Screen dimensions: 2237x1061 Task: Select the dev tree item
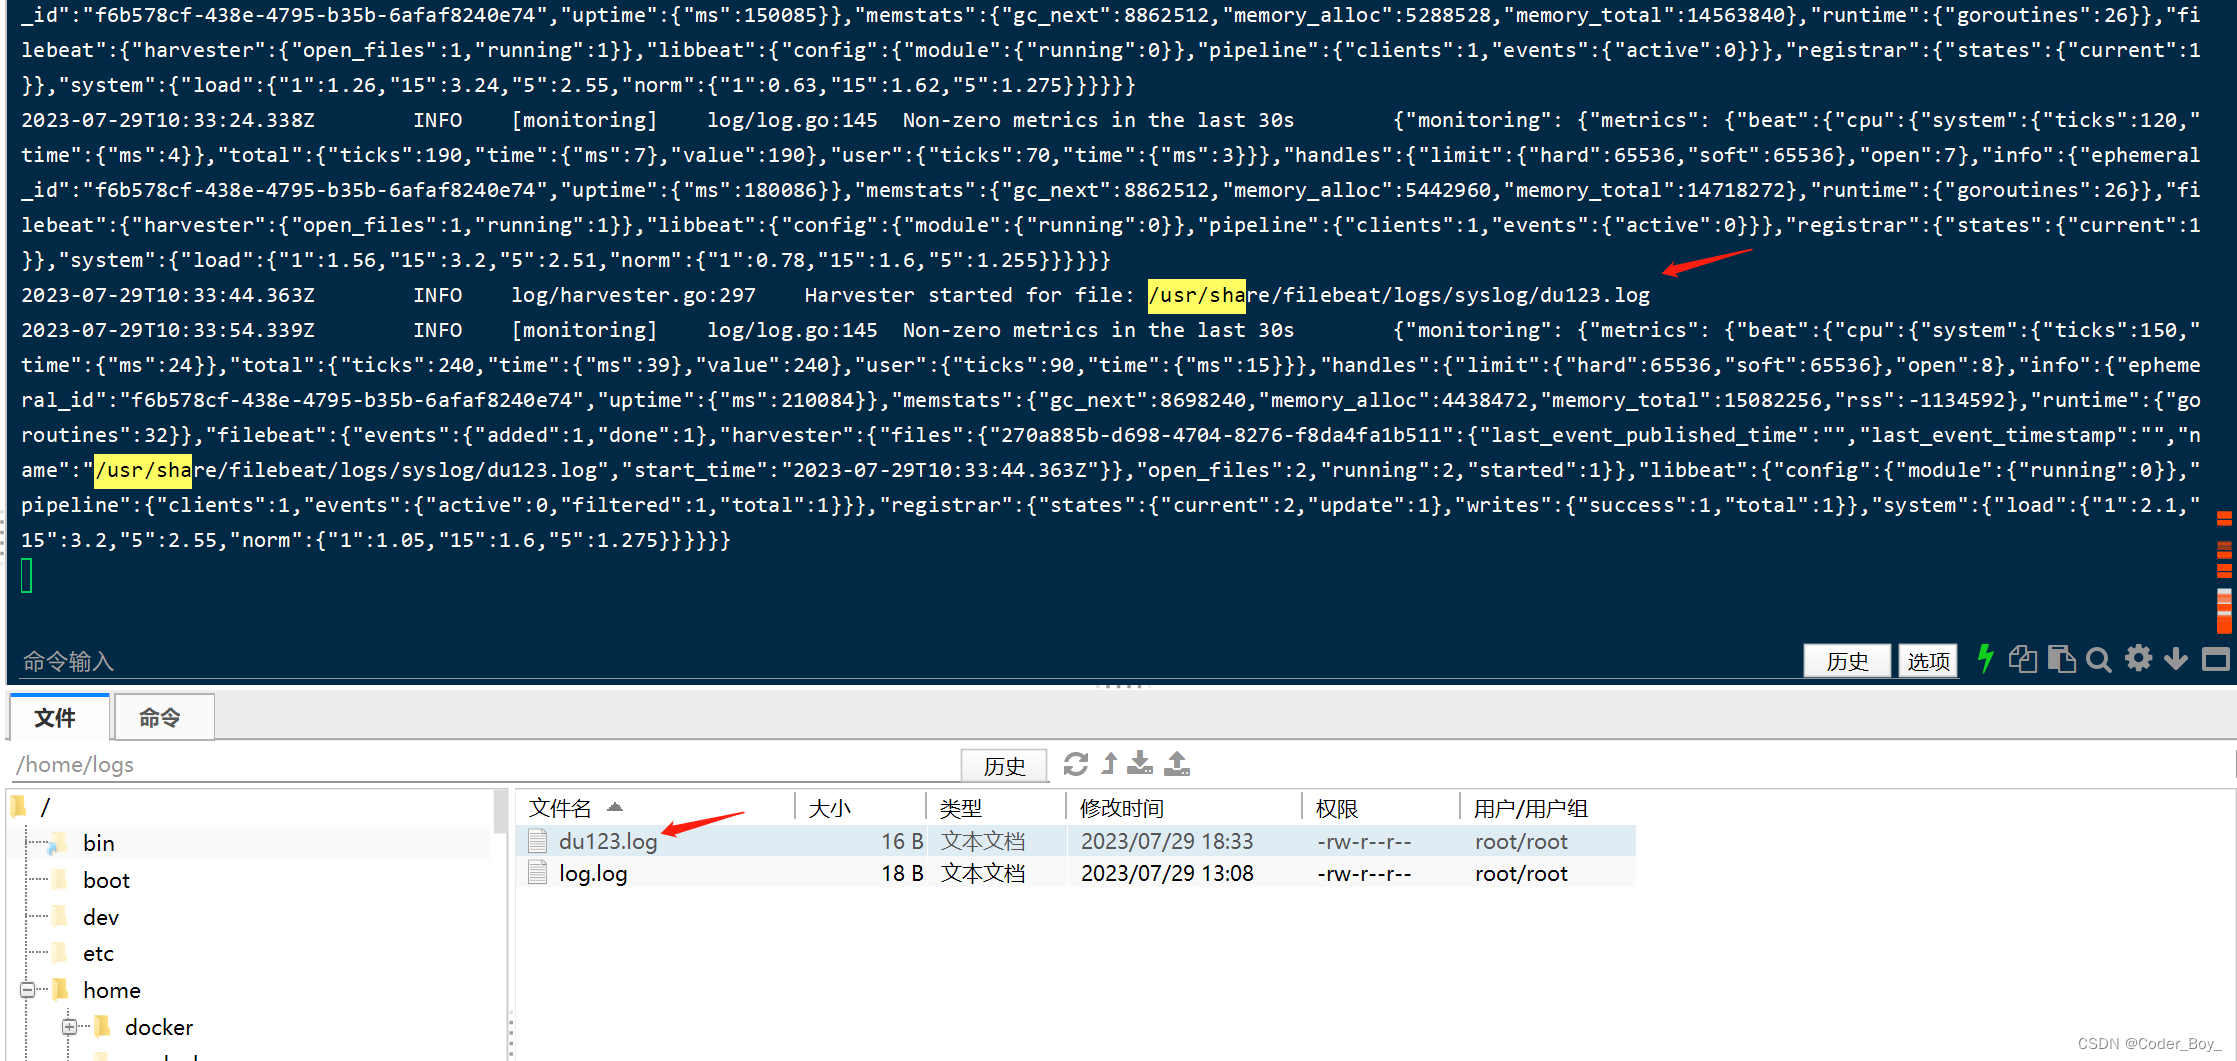click(101, 917)
